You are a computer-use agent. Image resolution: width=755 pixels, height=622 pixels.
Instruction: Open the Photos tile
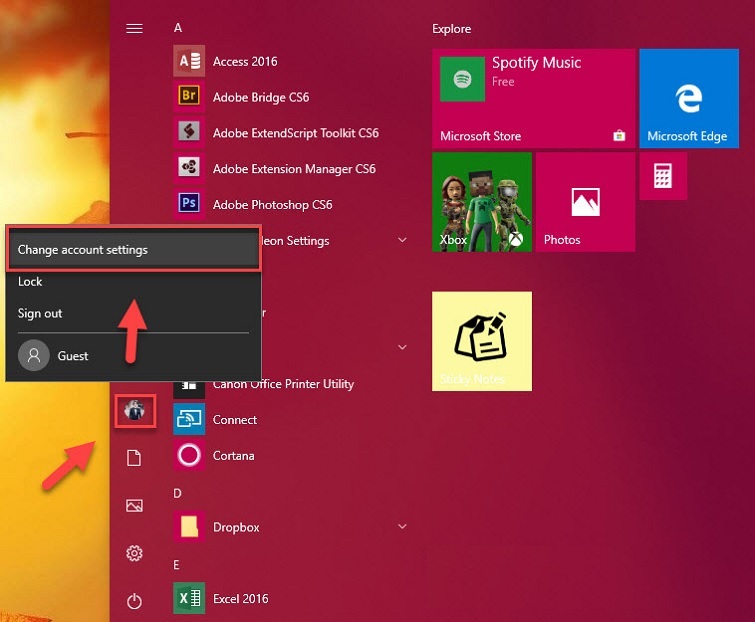[x=585, y=202]
